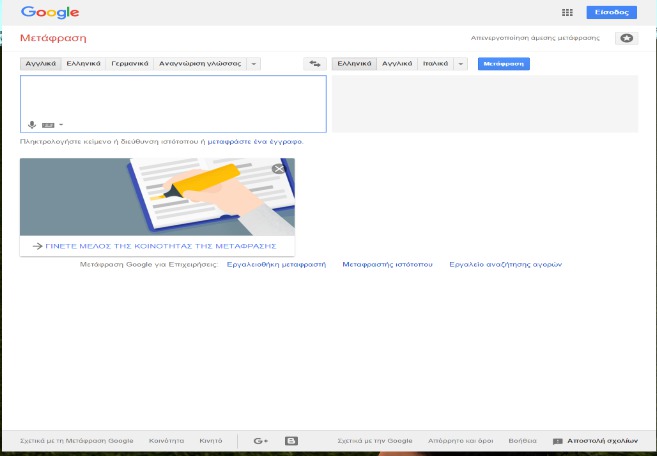Select Αγγλικά as target language

pos(397,64)
